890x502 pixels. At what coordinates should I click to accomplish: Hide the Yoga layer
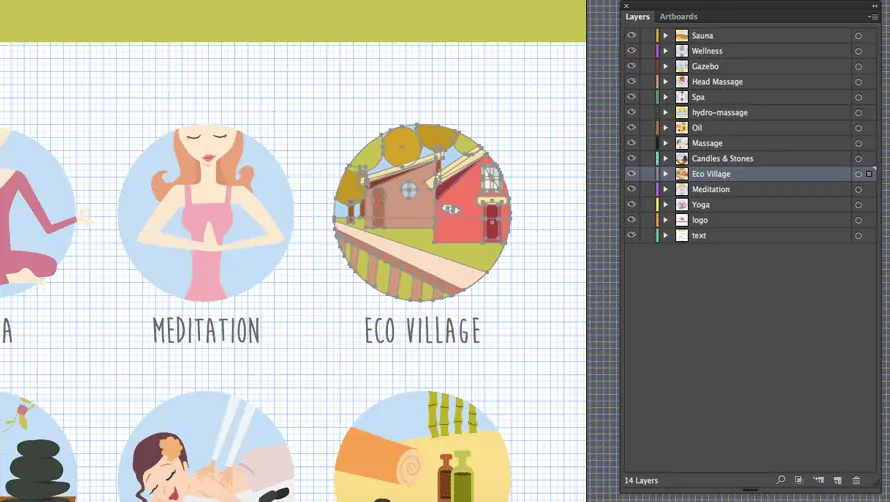[x=631, y=204]
